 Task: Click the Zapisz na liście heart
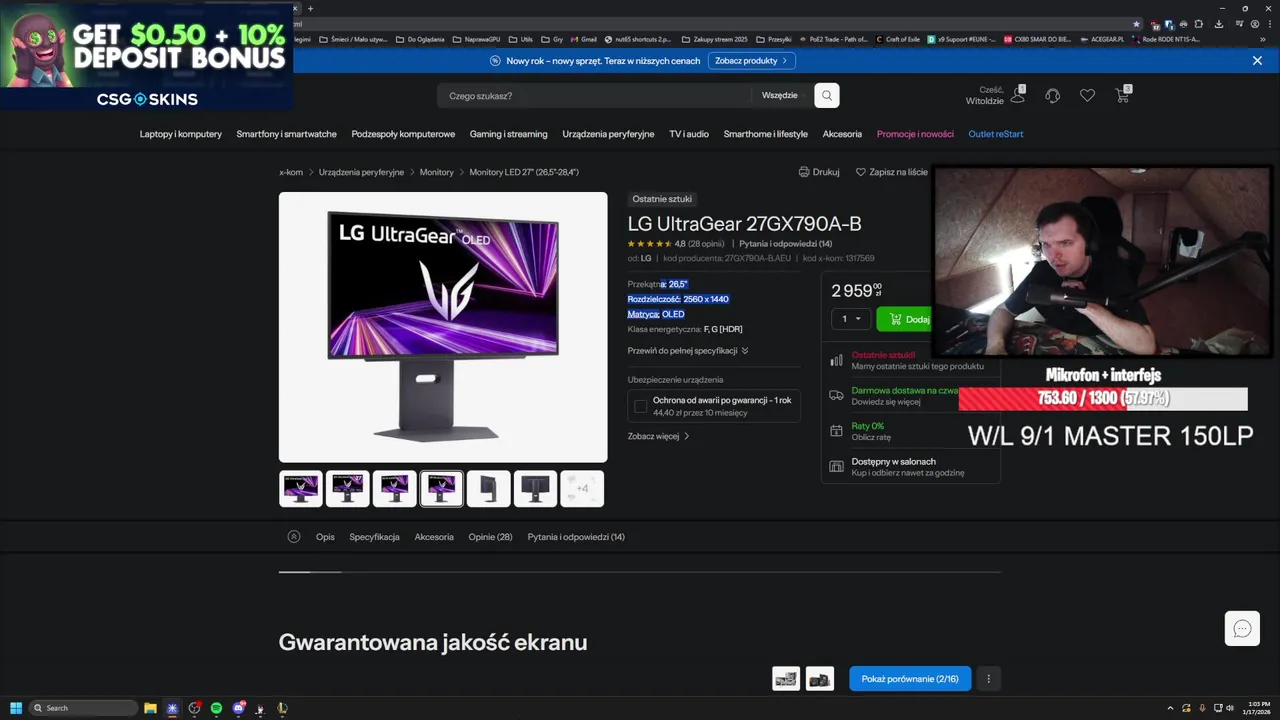click(x=860, y=172)
